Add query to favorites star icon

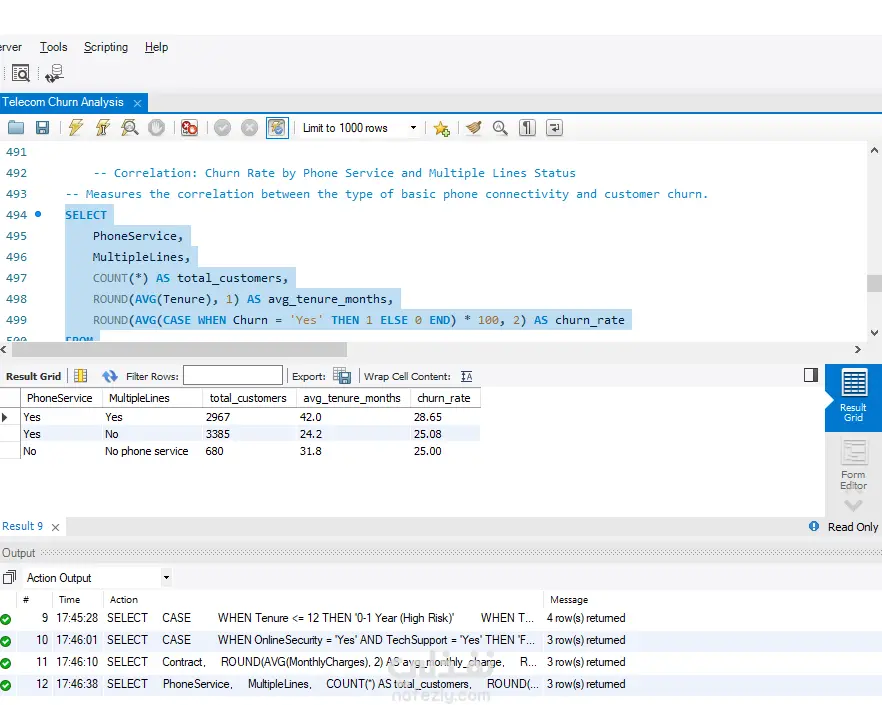pos(441,128)
